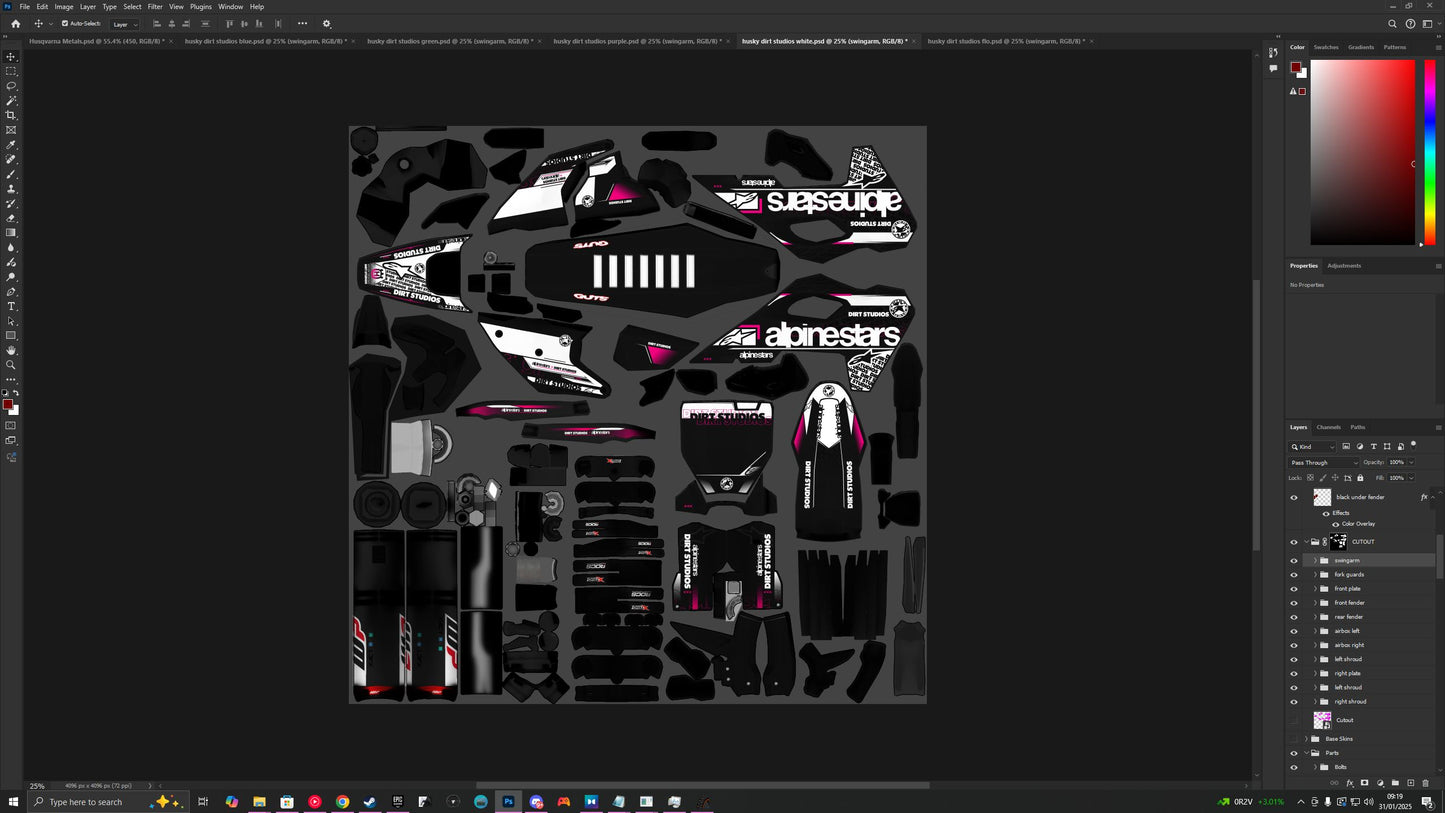Screen dimensions: 1445x813
Task: Click Create new group folder icon
Action: [1395, 783]
